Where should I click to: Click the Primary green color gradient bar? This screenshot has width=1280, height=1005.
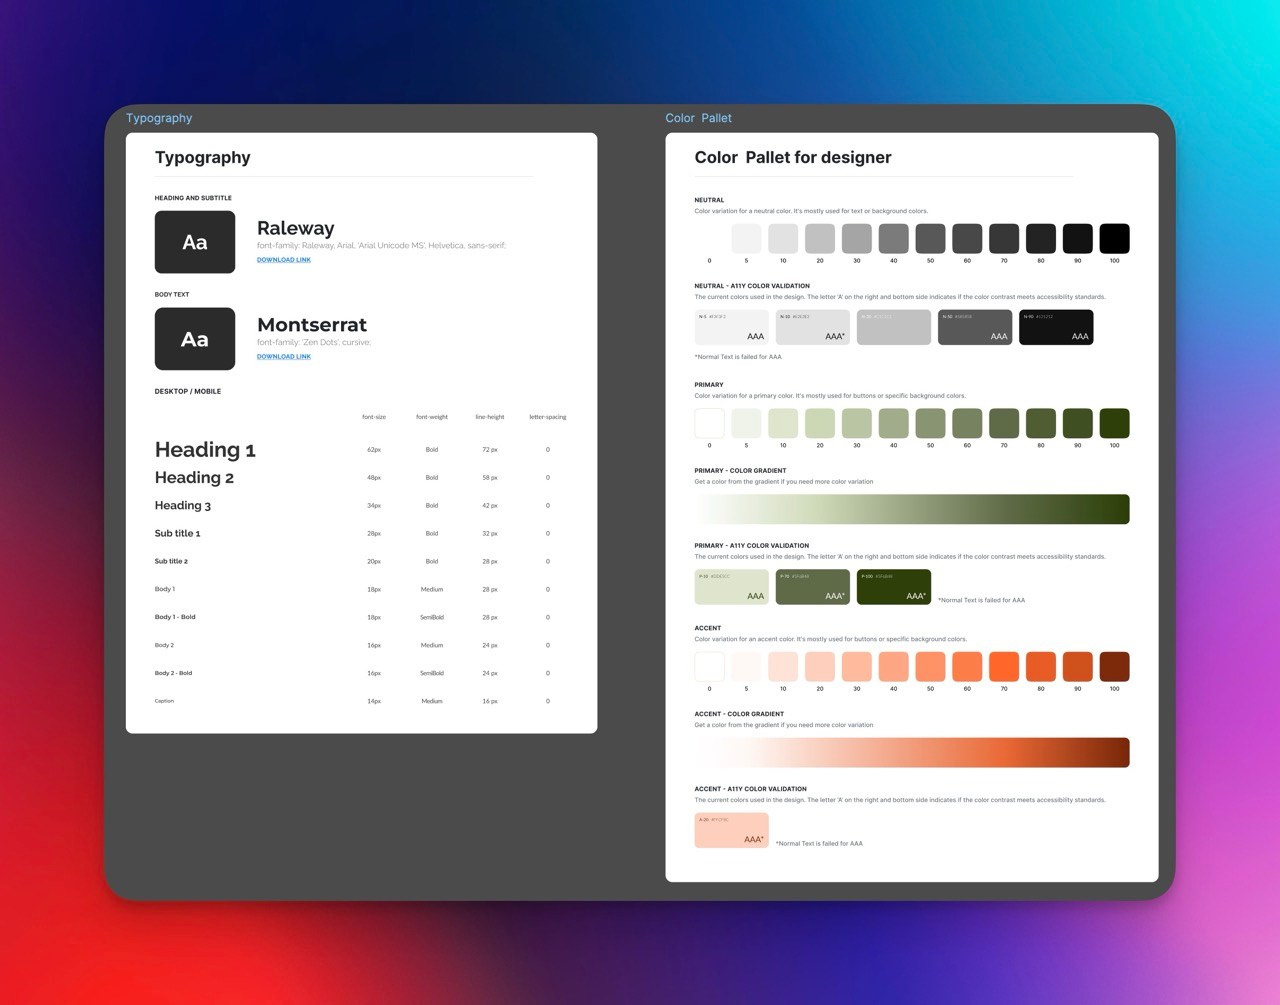pyautogui.click(x=912, y=509)
